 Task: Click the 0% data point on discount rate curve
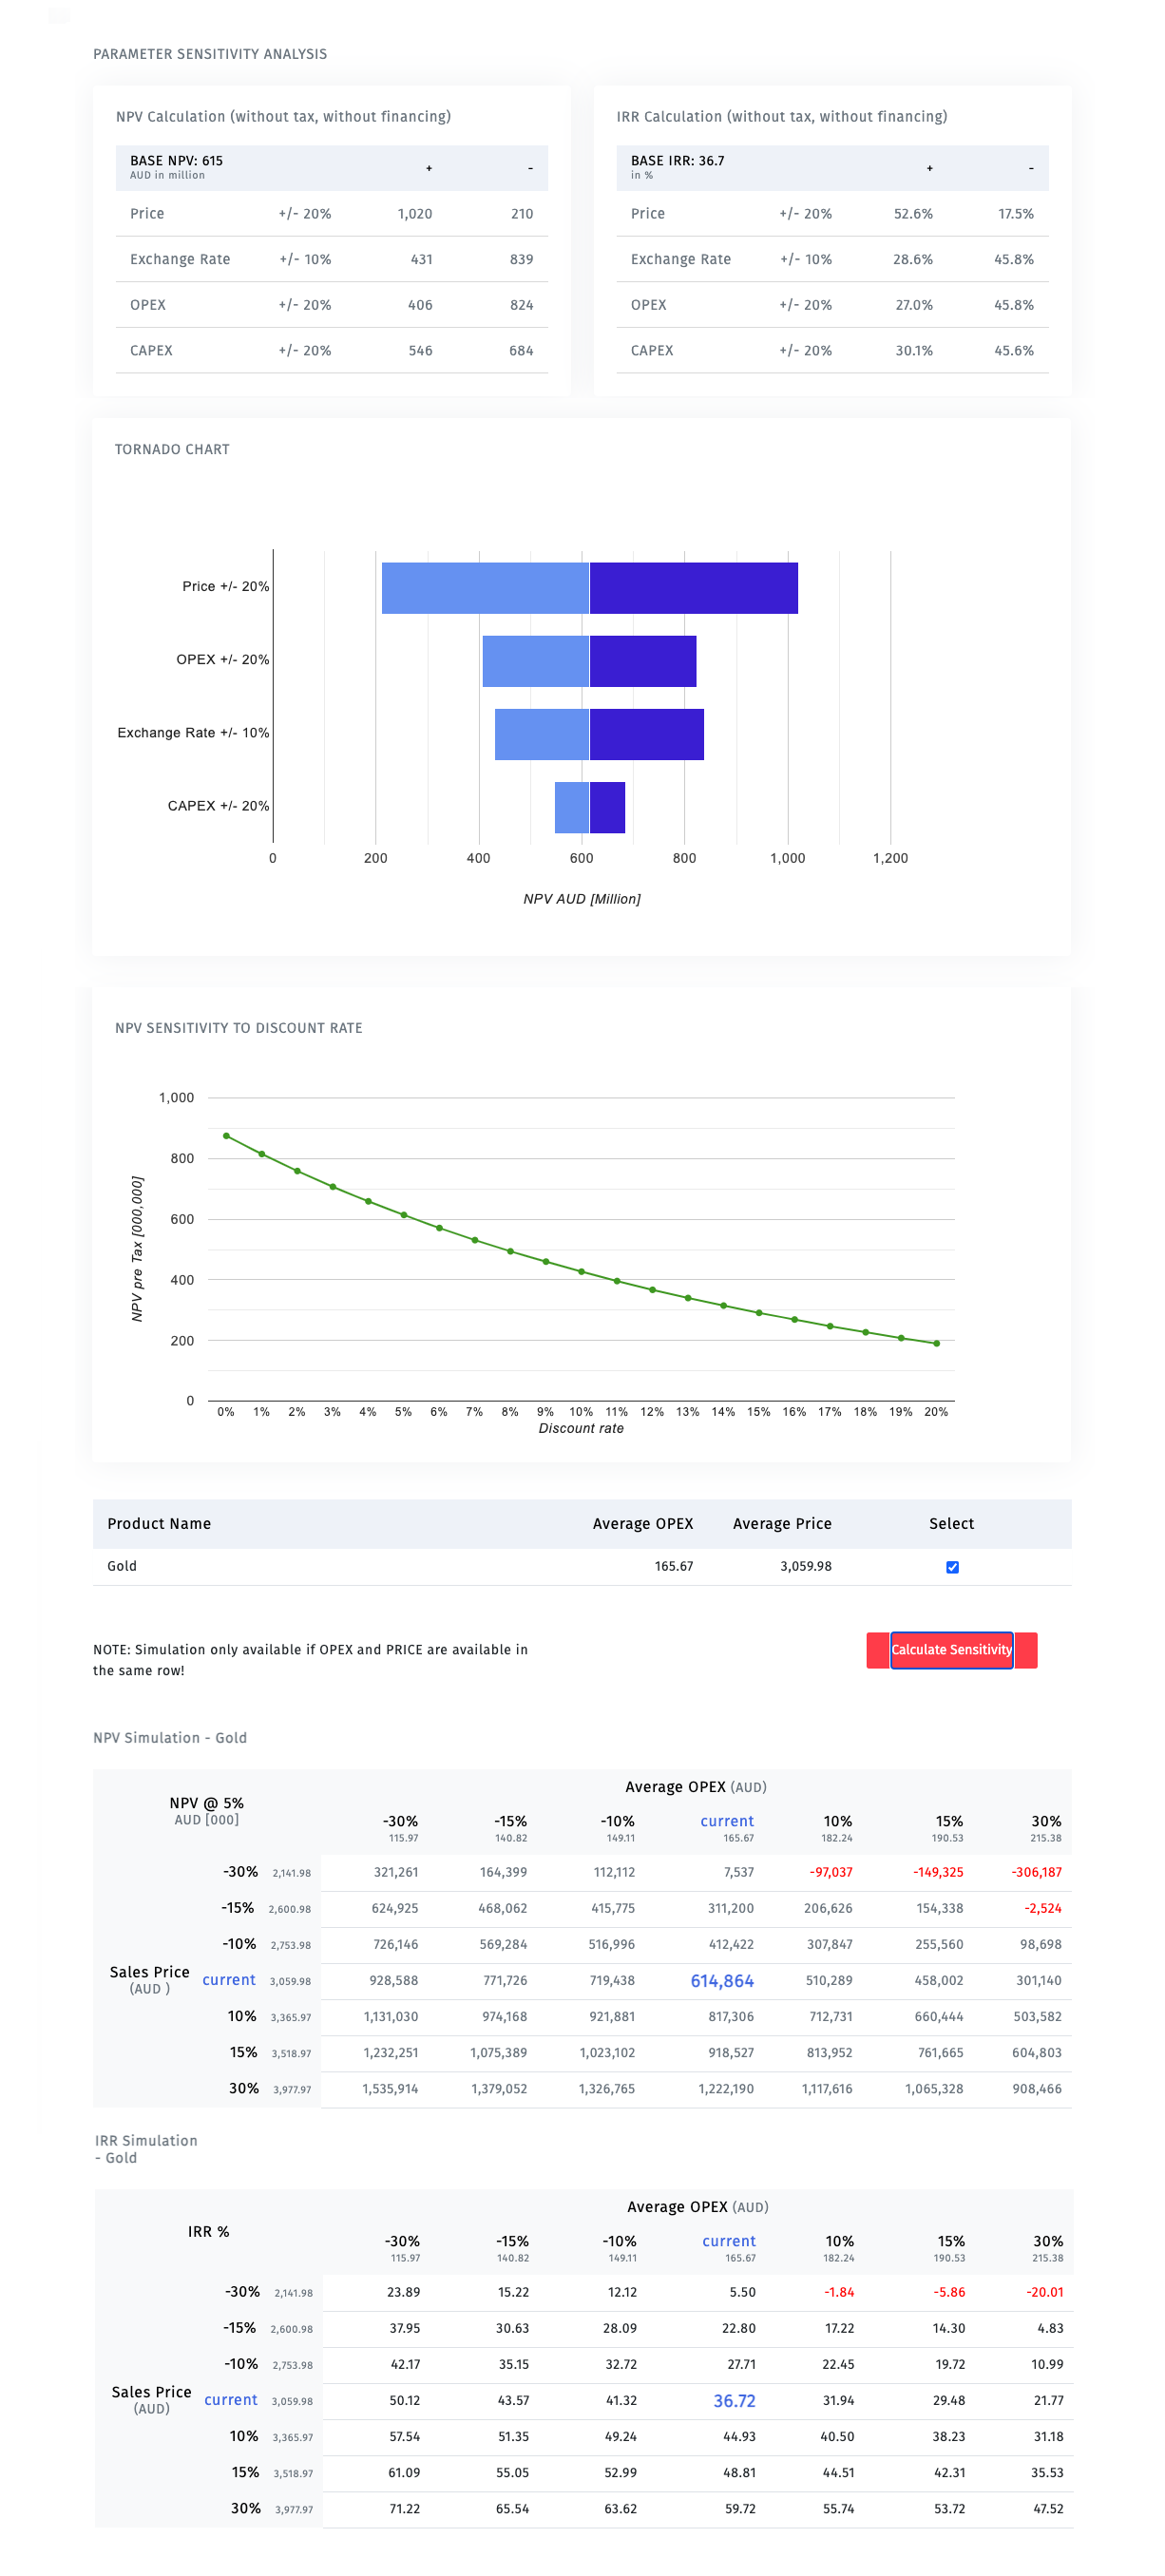tap(226, 1136)
